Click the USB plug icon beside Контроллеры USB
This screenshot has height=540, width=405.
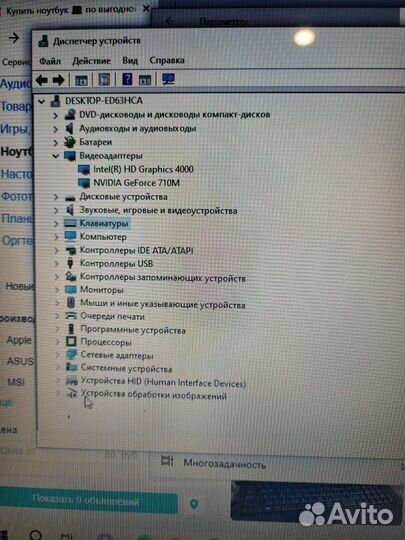[71, 263]
